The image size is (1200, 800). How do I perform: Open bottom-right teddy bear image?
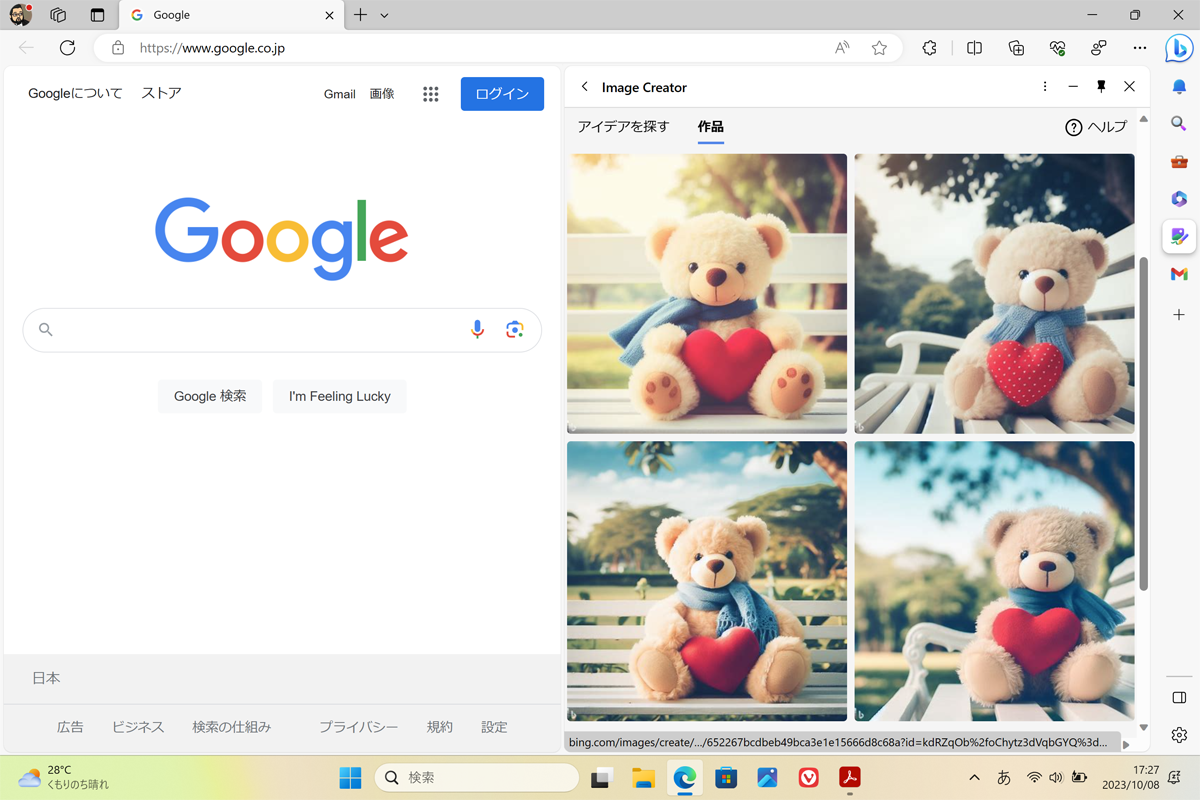(994, 581)
